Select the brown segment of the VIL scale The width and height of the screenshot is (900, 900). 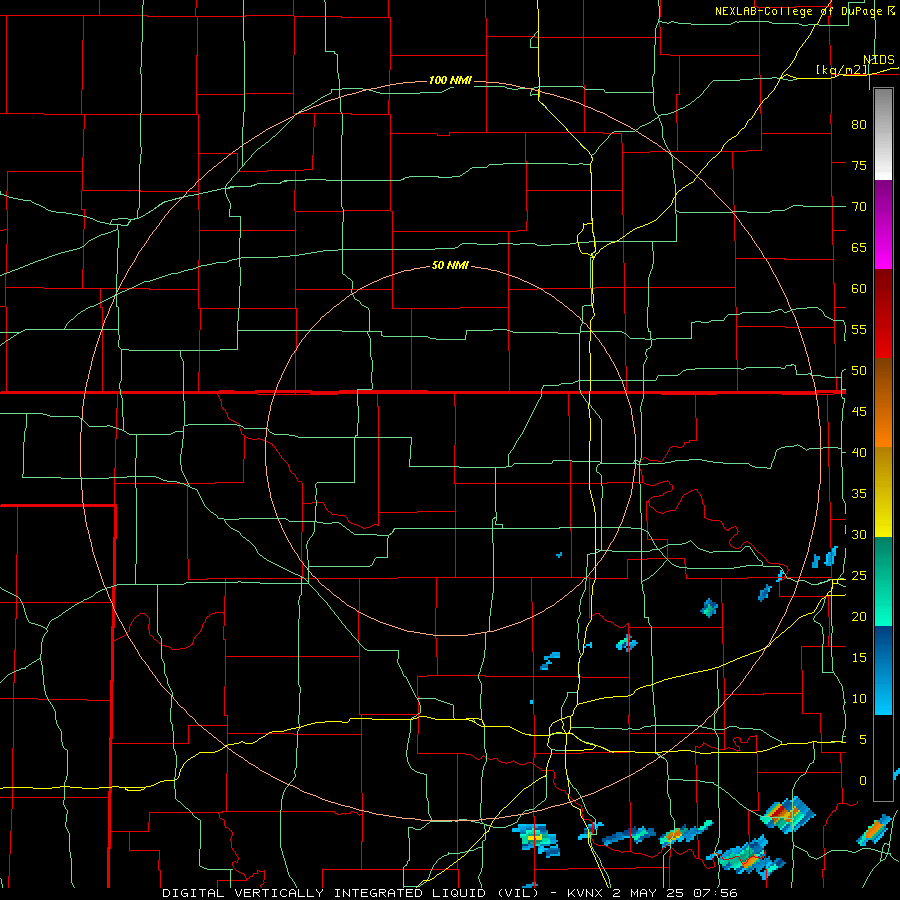pos(883,381)
